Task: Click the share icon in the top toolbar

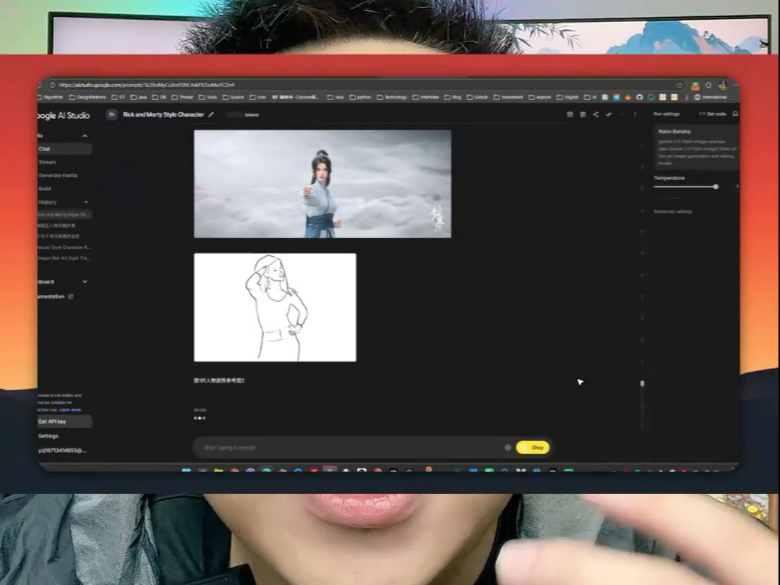Action: (x=595, y=114)
